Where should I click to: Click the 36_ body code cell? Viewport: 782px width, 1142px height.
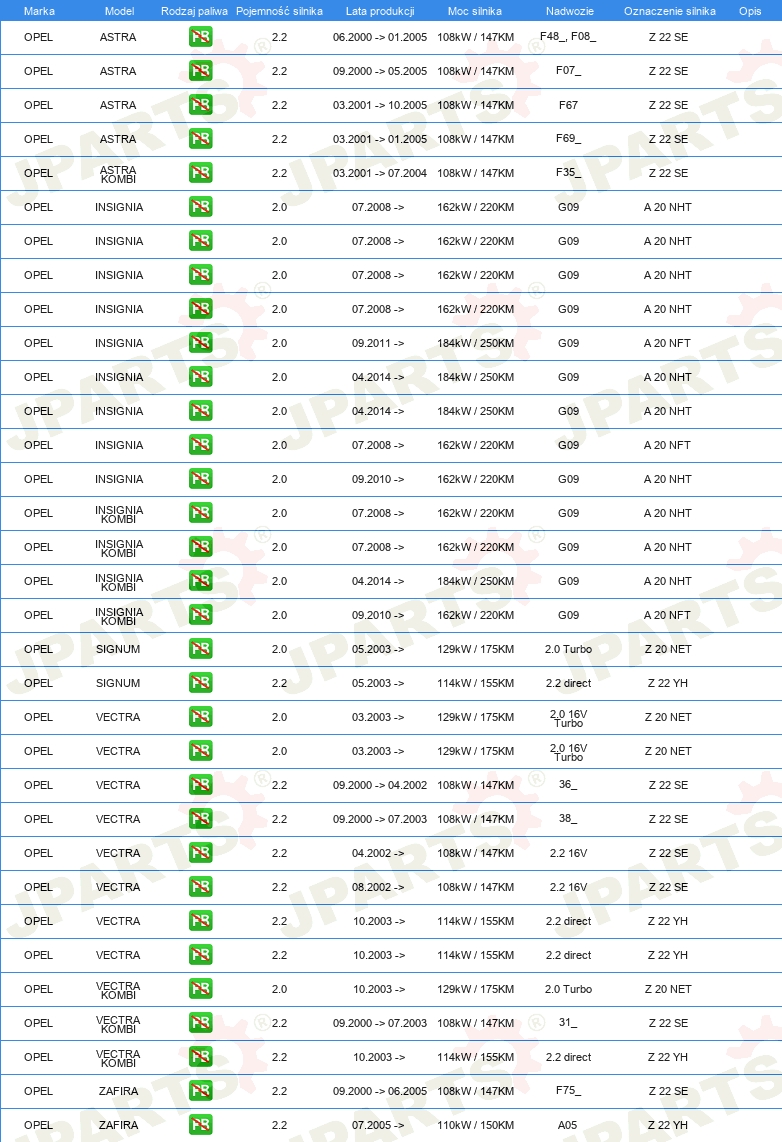(568, 784)
